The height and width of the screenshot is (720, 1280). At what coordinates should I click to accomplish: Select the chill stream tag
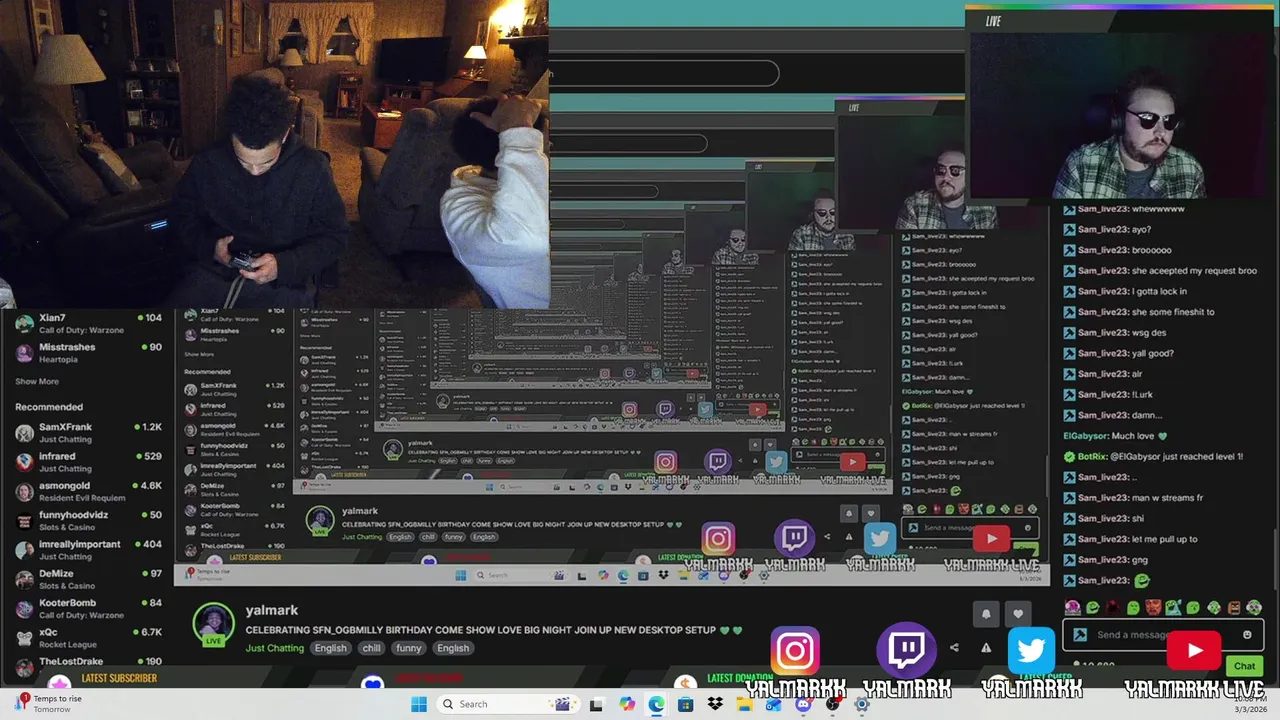point(372,648)
